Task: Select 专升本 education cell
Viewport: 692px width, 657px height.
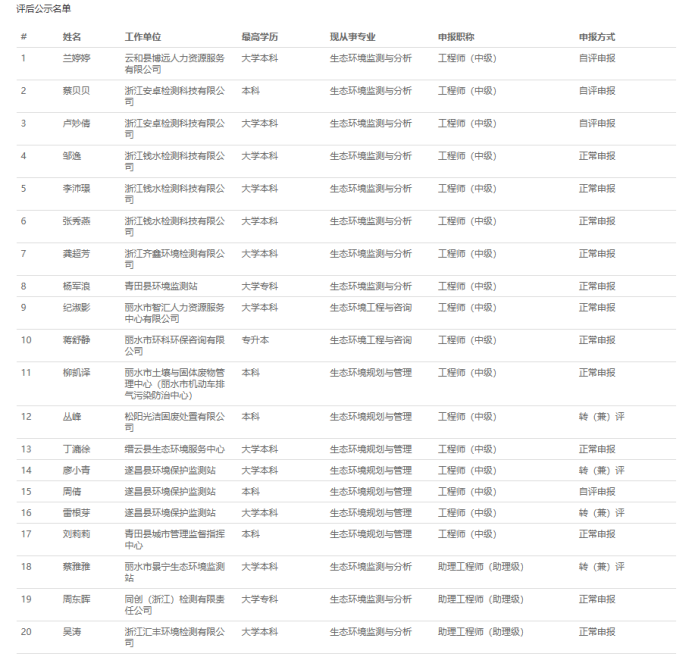Action: pos(255,340)
